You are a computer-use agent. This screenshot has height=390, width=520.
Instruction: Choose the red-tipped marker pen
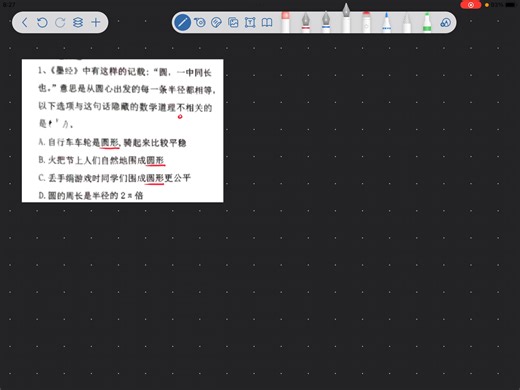point(366,22)
